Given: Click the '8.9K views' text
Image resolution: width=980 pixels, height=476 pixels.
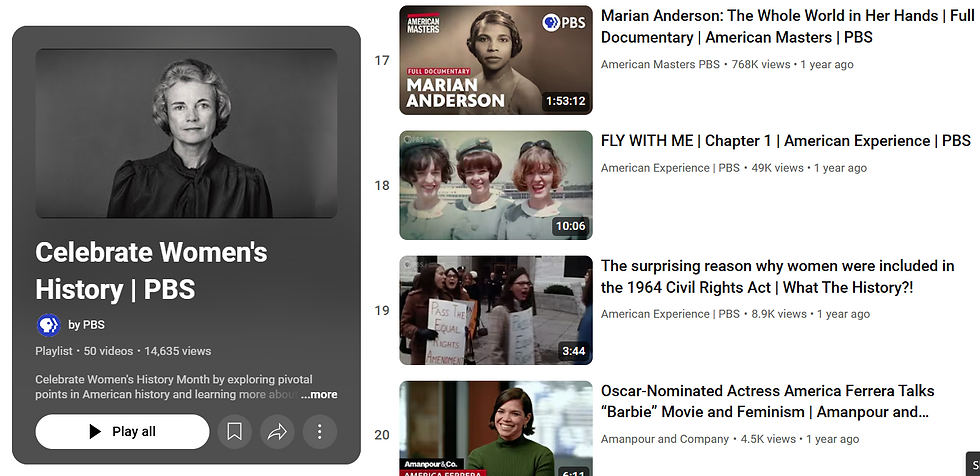Looking at the screenshot, I should [779, 314].
